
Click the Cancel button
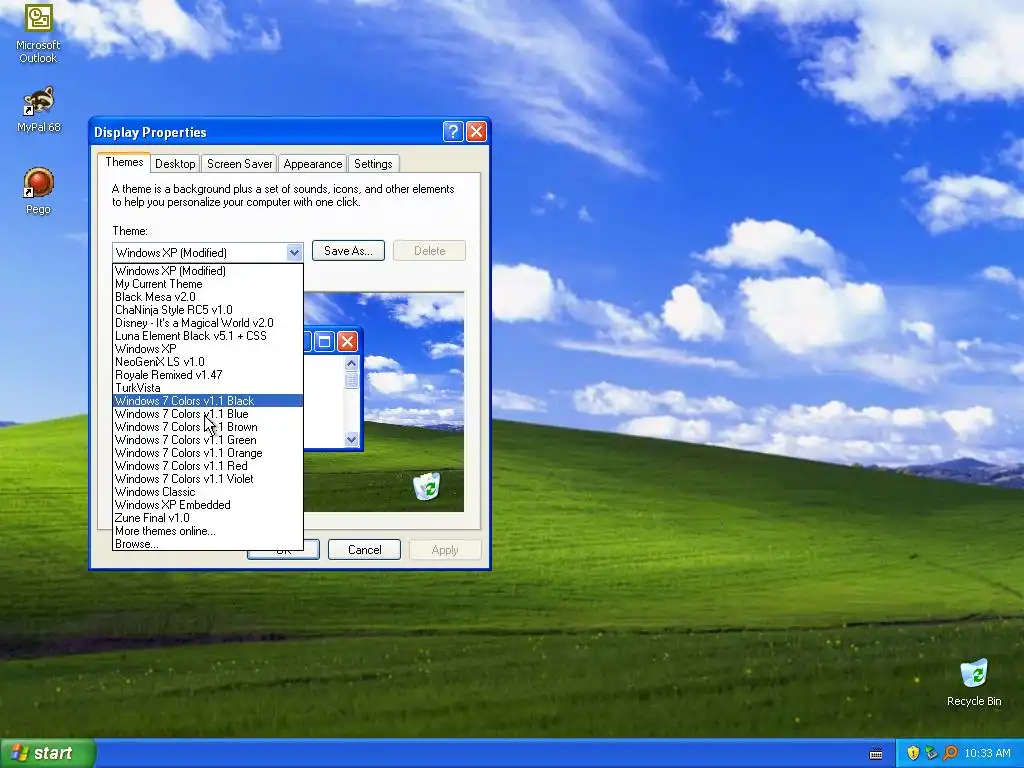[364, 550]
